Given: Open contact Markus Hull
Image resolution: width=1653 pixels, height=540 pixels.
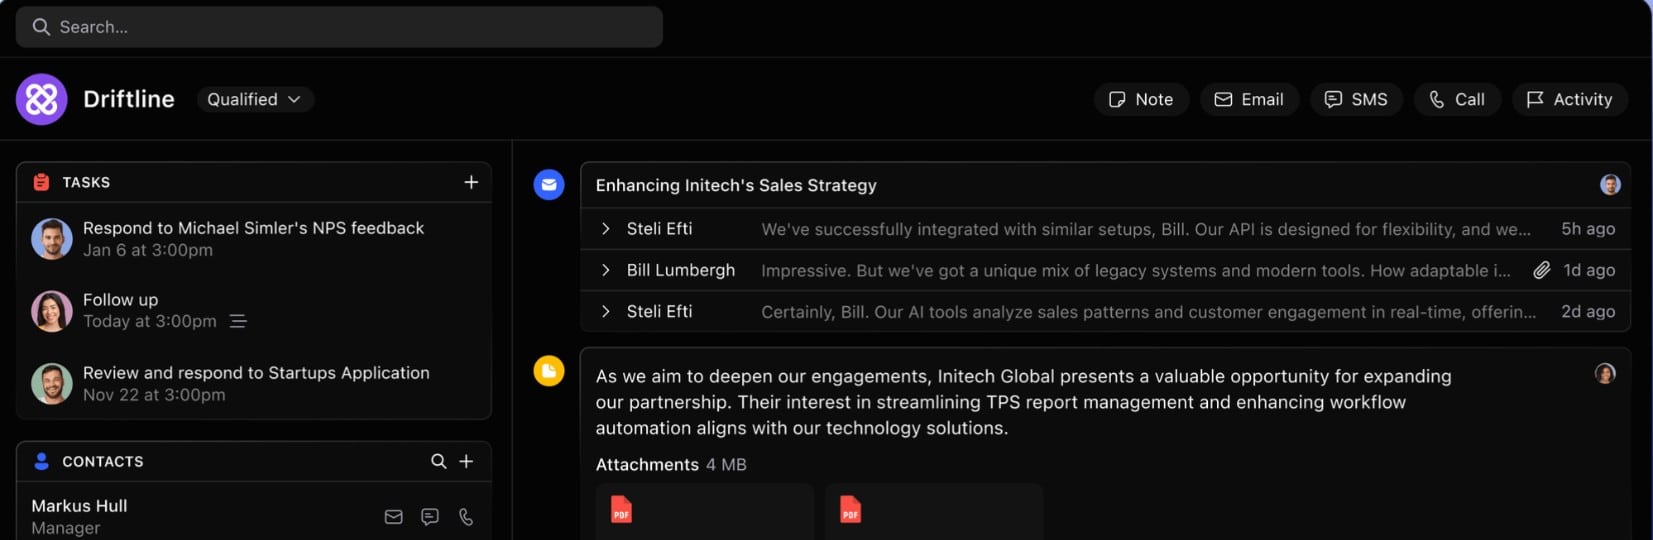Looking at the screenshot, I should (80, 506).
